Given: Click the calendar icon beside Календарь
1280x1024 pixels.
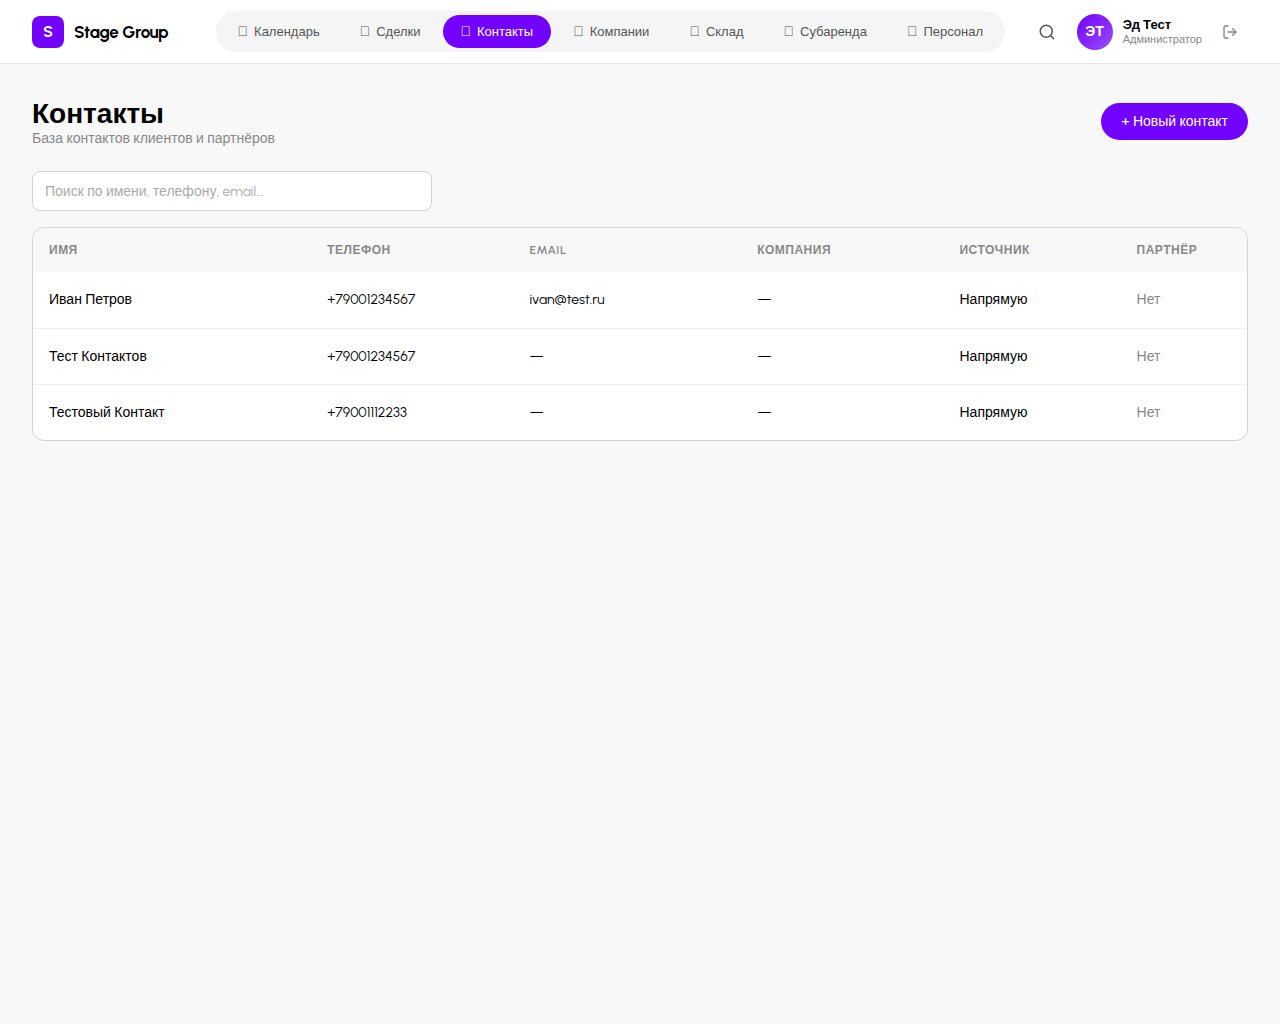Looking at the screenshot, I should 242,31.
